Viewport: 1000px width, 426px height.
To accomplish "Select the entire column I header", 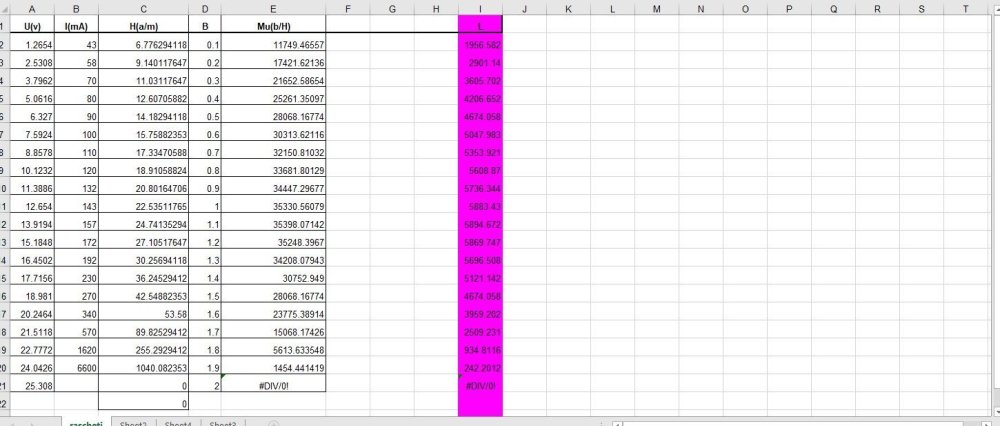I will click(x=480, y=8).
